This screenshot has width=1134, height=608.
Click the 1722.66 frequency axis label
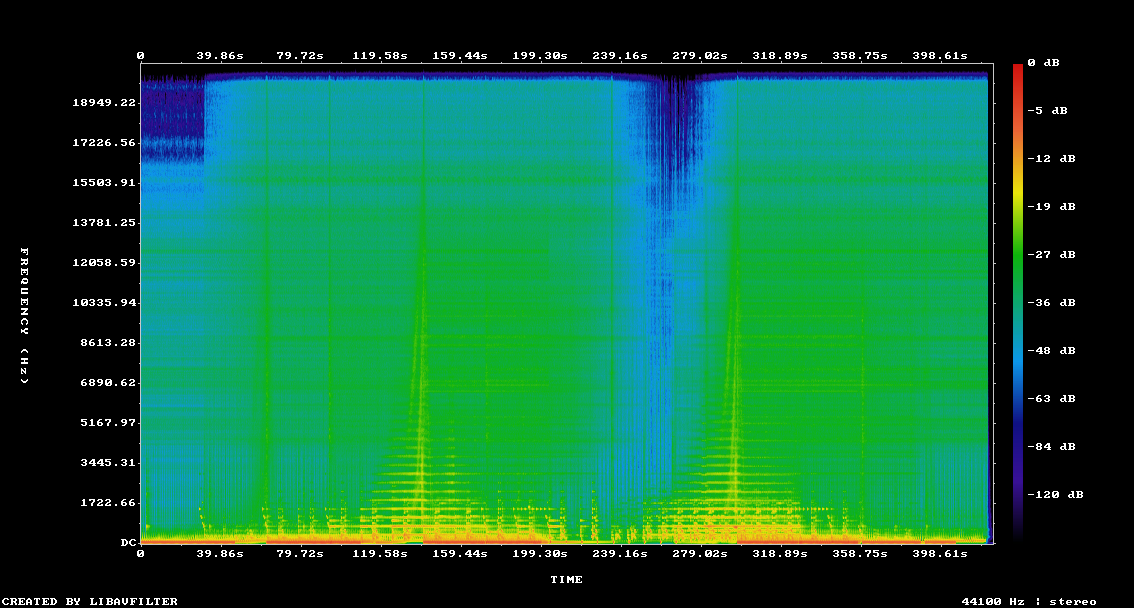click(x=108, y=502)
